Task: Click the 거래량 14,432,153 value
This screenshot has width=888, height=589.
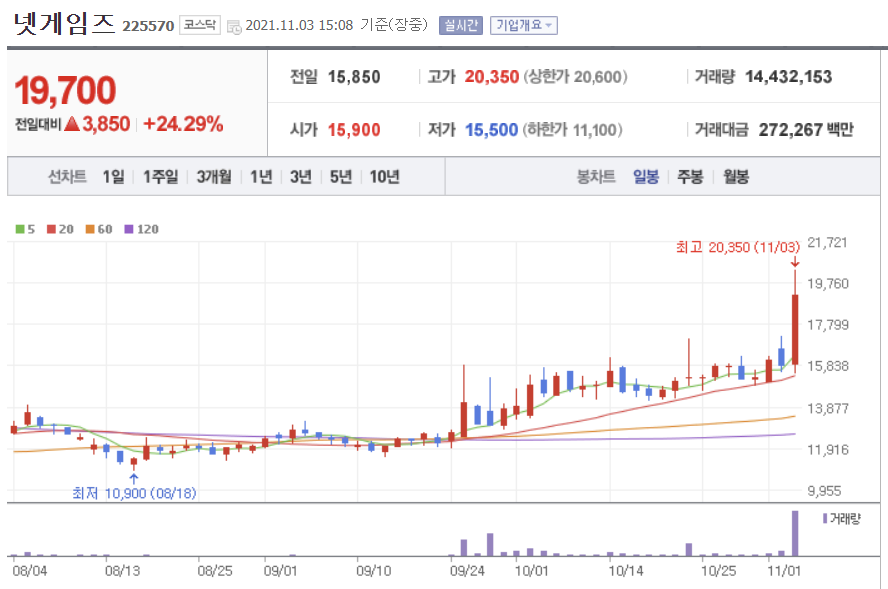Action: (788, 77)
